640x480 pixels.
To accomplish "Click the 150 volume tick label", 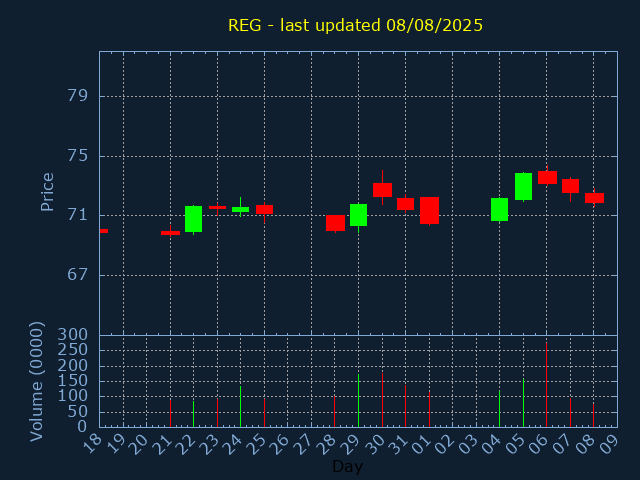I will 73,381.
